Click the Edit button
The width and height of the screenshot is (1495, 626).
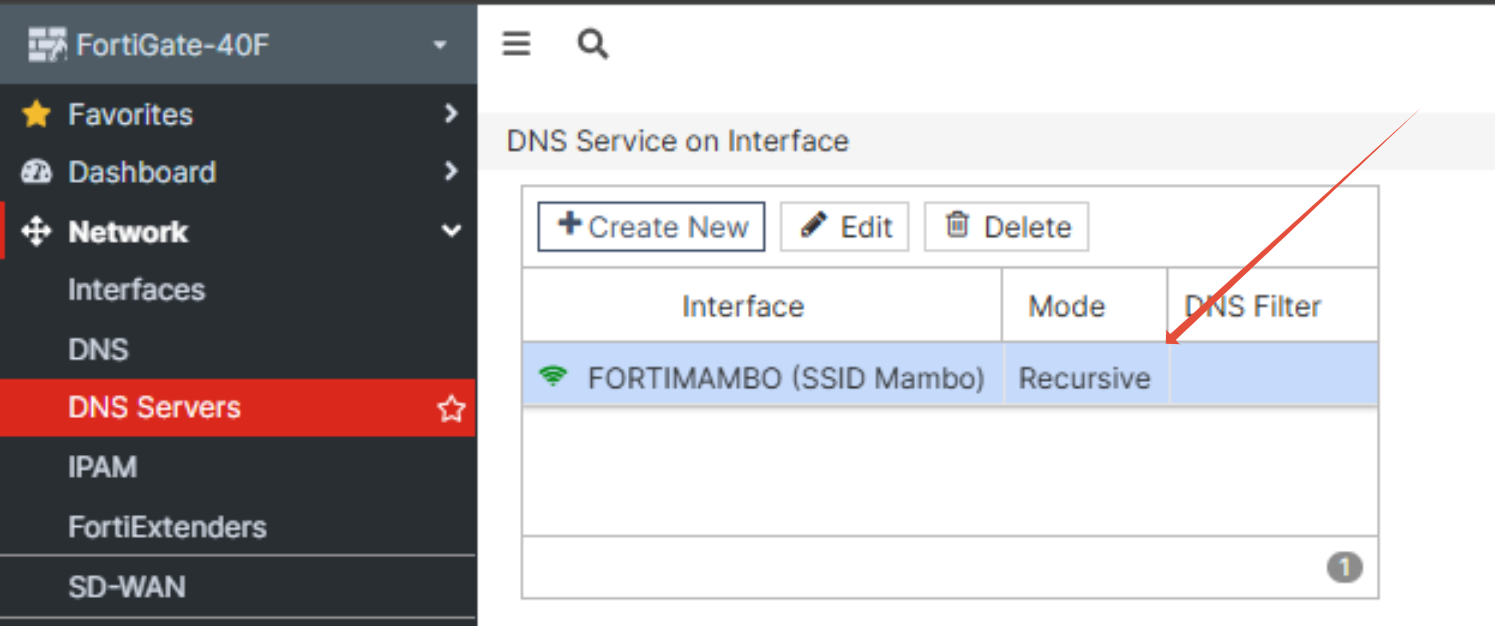[844, 226]
